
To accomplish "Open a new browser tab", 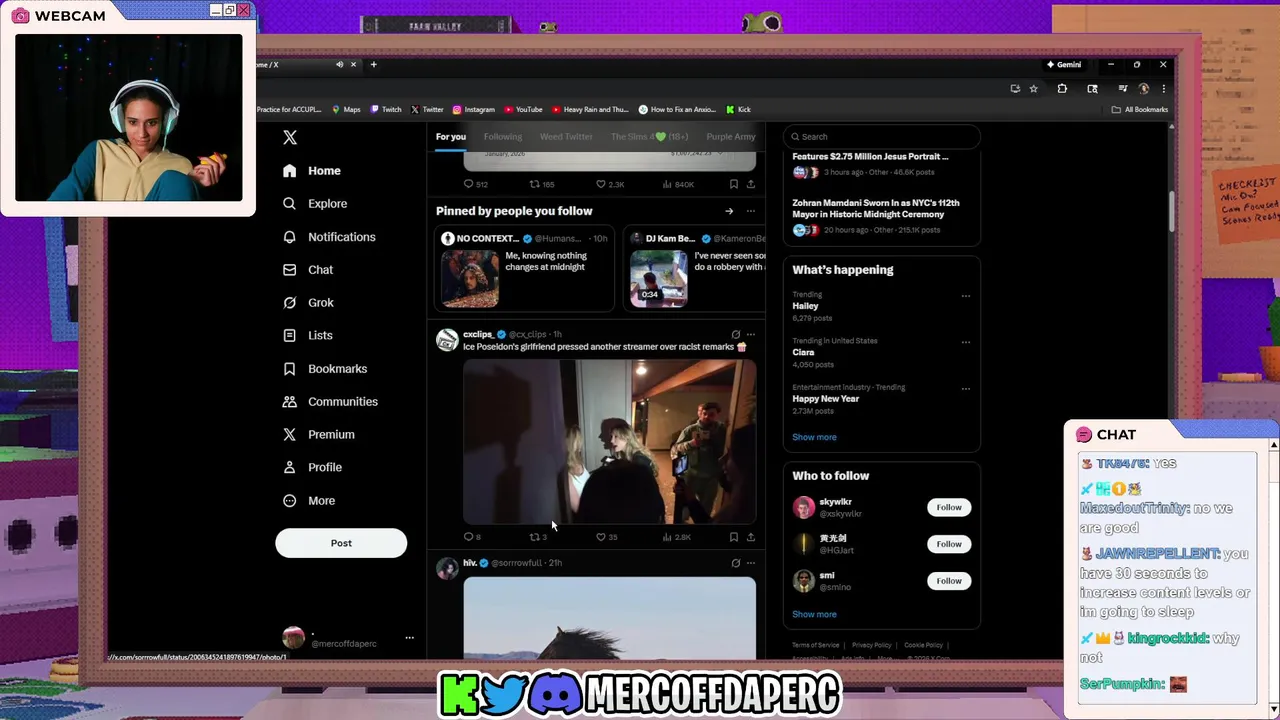I will tap(374, 65).
